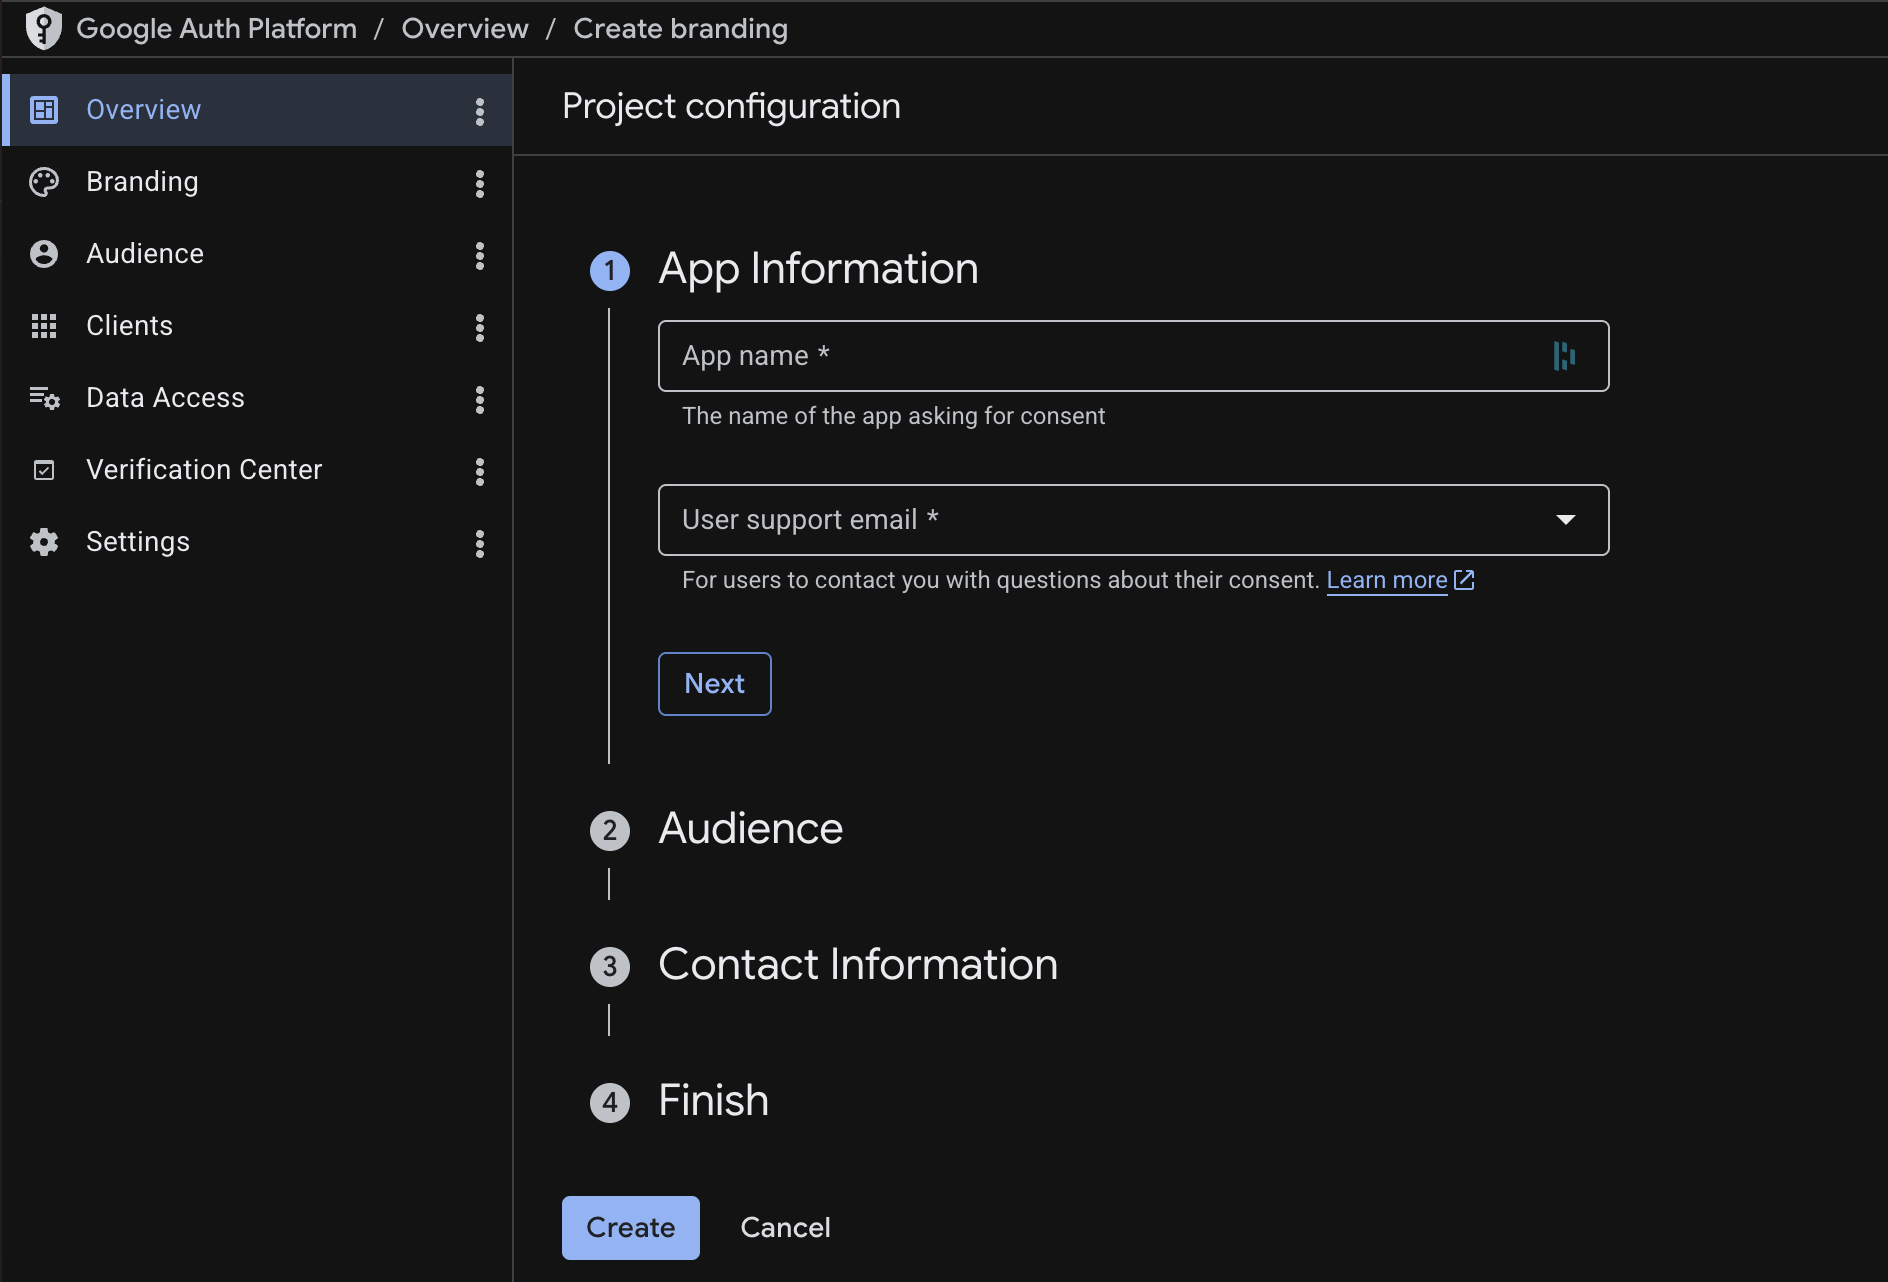Click the Branding palette icon
Image resolution: width=1888 pixels, height=1282 pixels.
coord(44,182)
